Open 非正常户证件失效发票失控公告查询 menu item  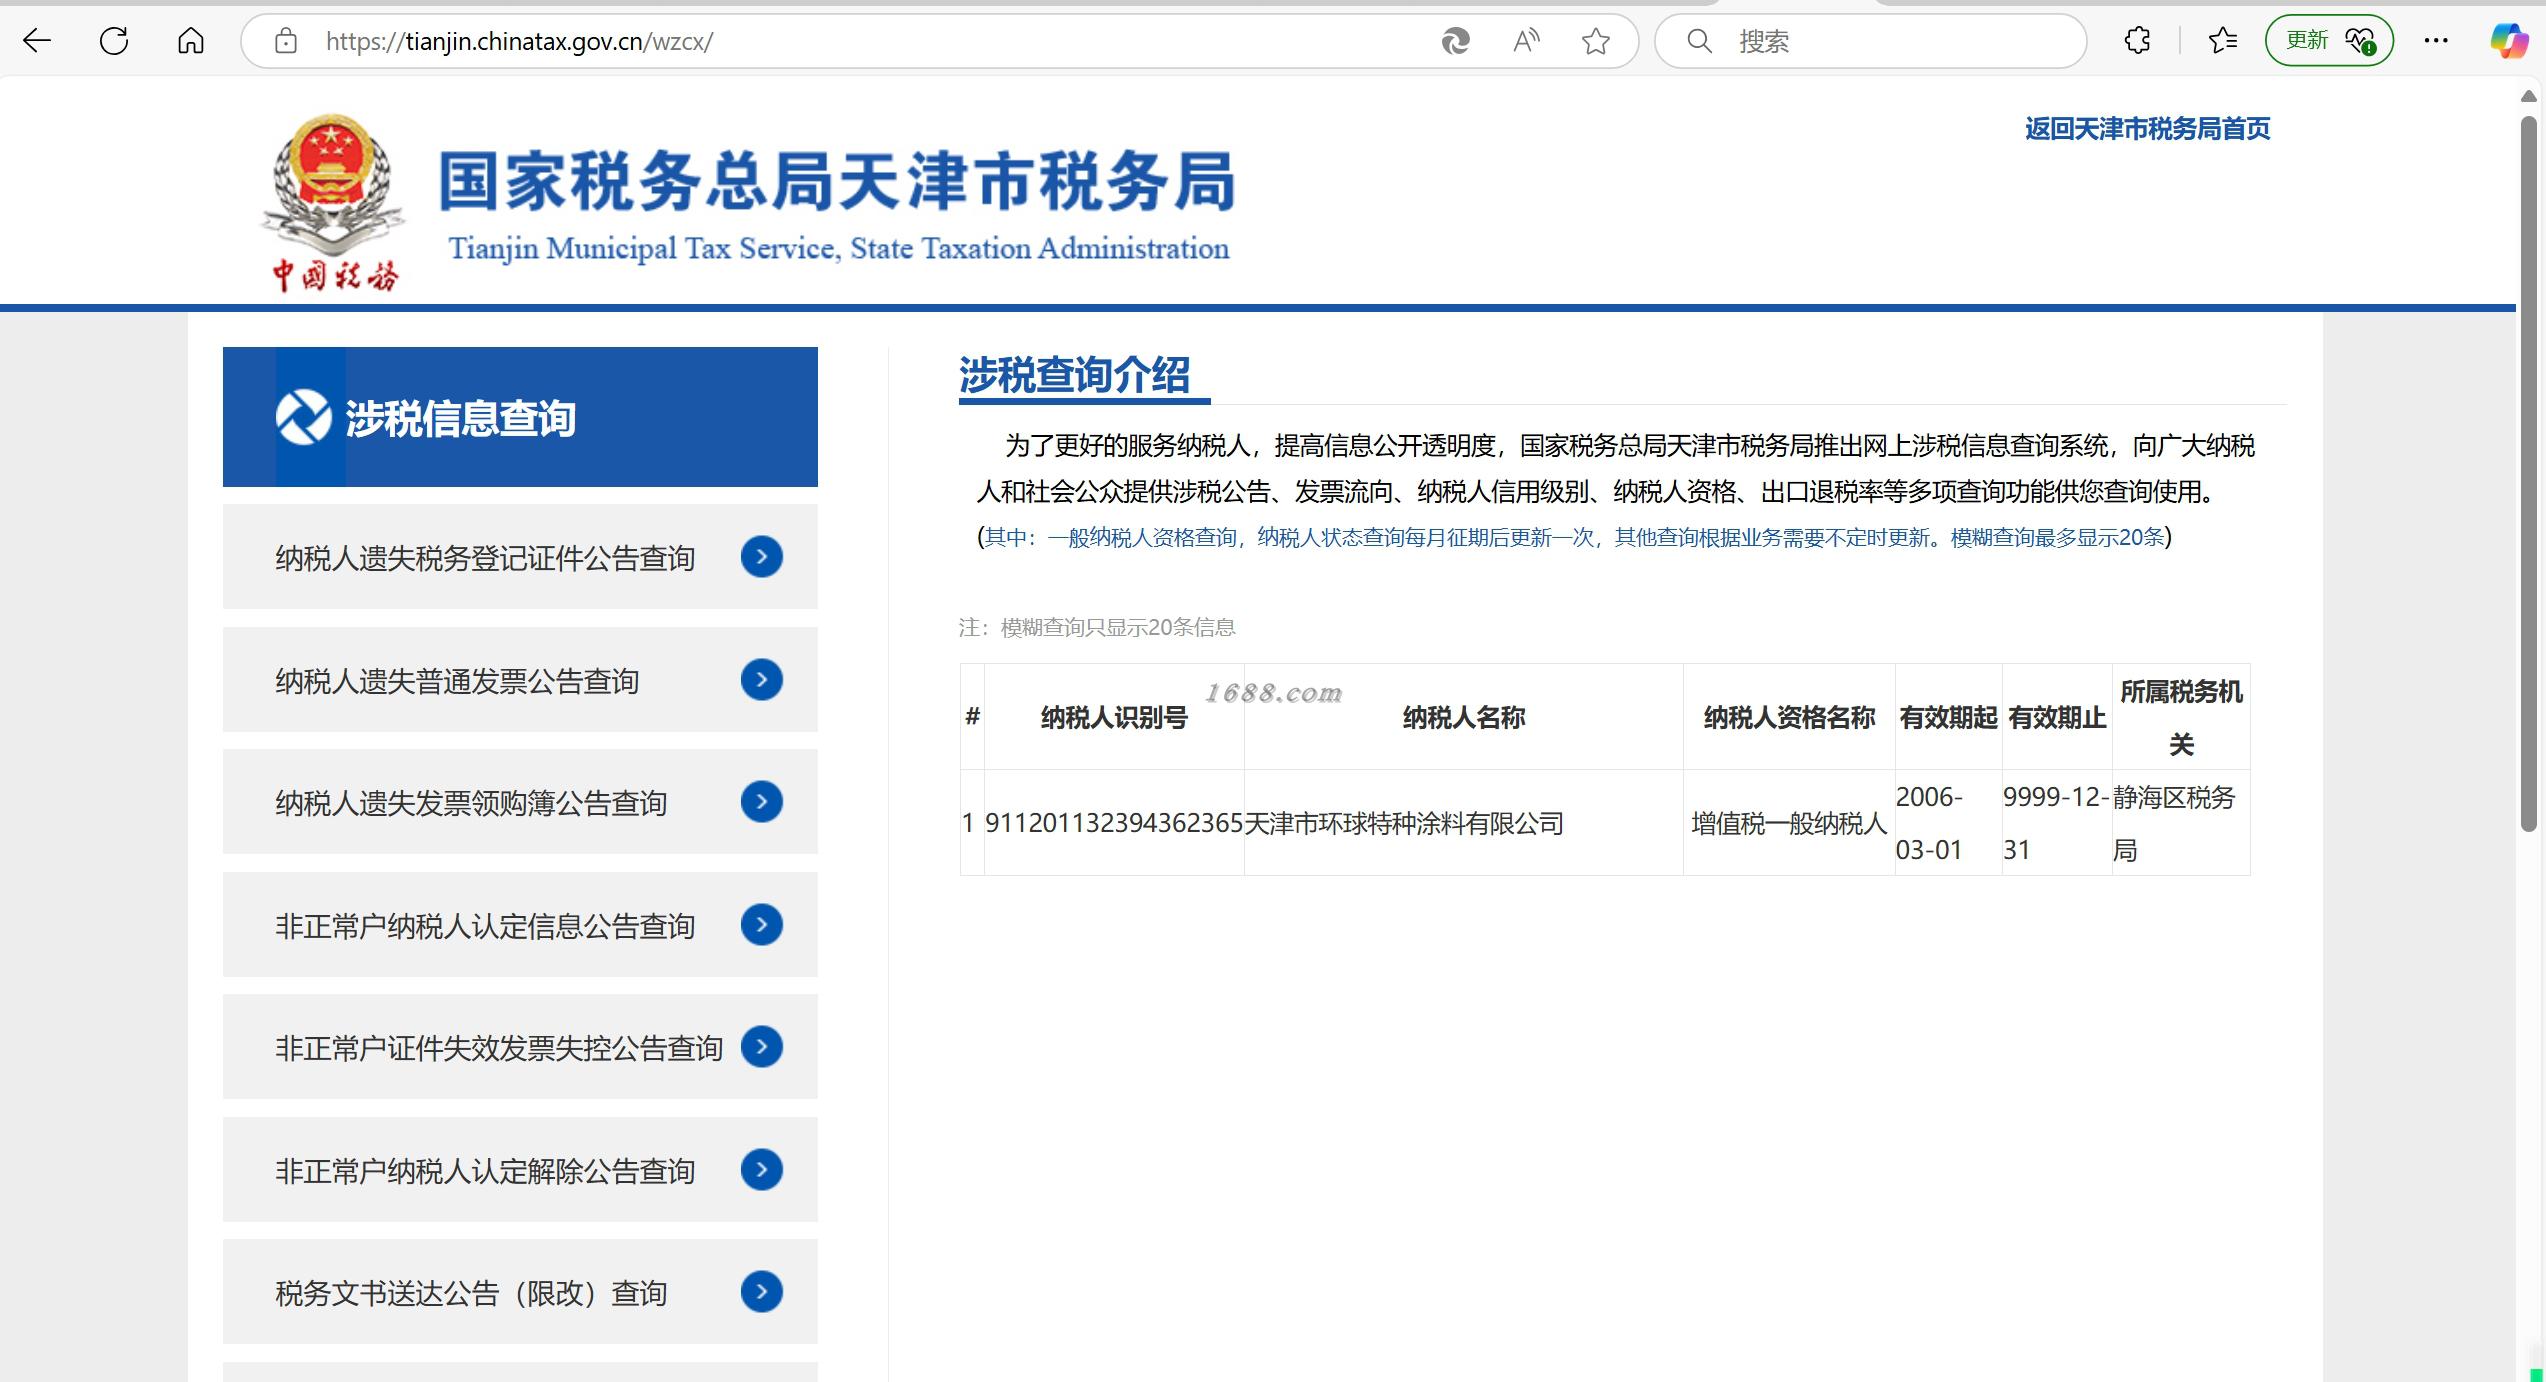(520, 1047)
